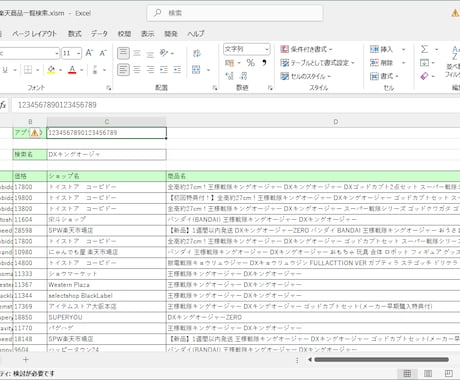Click the merge and center icon
The image size is (460, 380).
click(x=196, y=70)
